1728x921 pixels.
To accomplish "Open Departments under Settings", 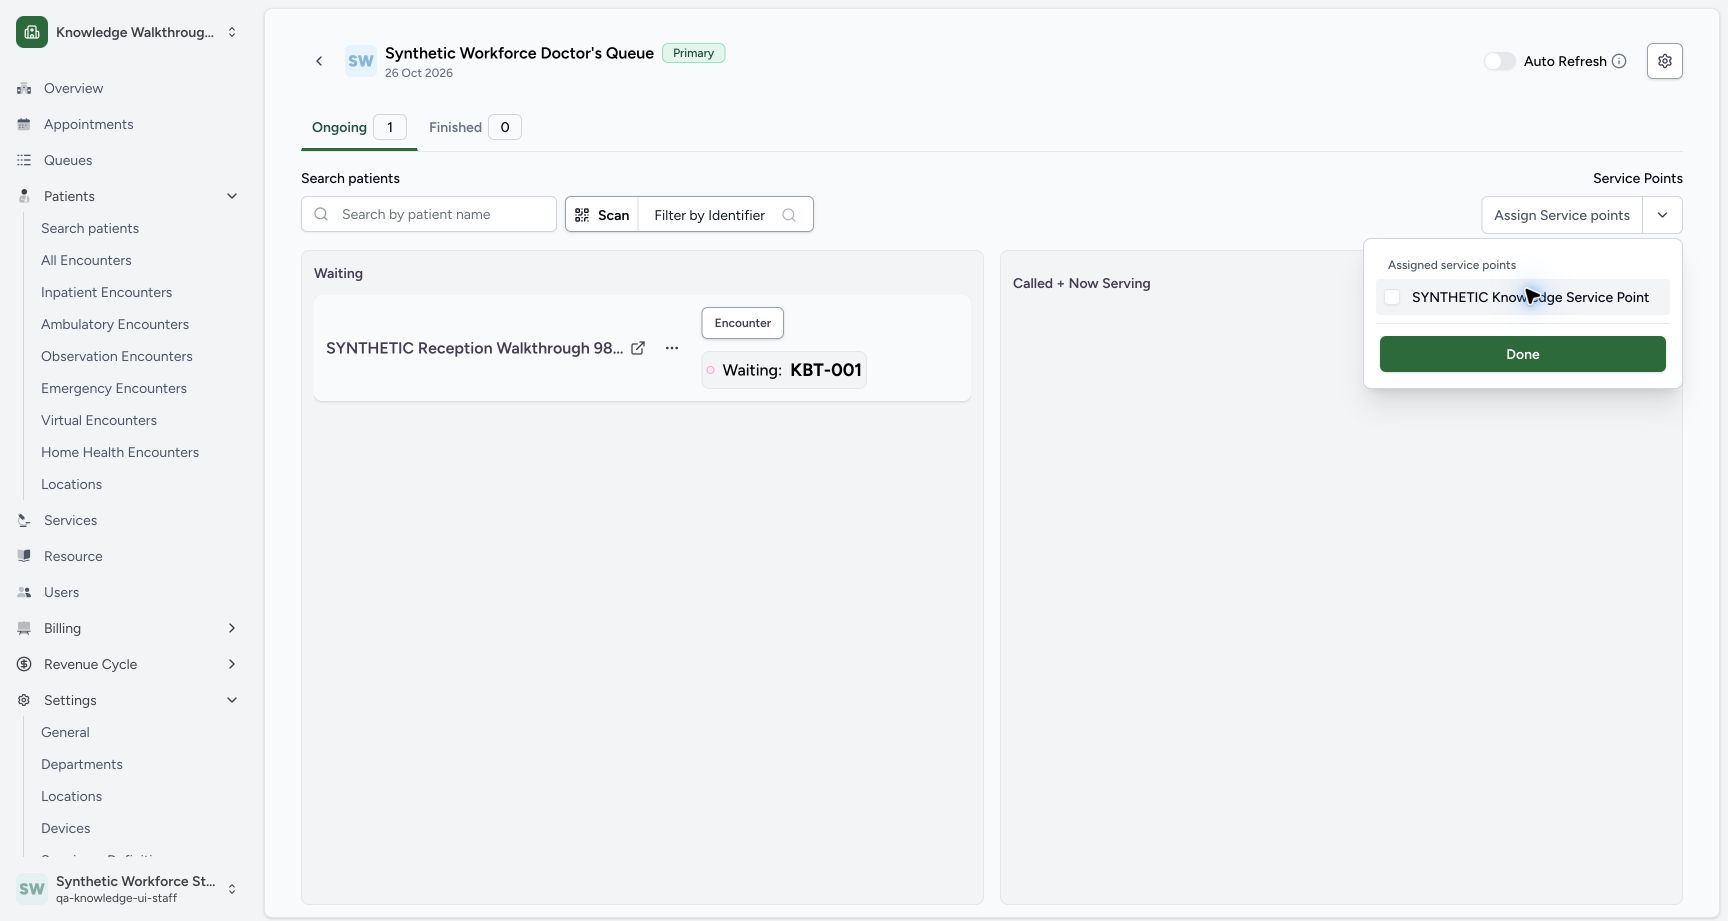I will (x=82, y=764).
